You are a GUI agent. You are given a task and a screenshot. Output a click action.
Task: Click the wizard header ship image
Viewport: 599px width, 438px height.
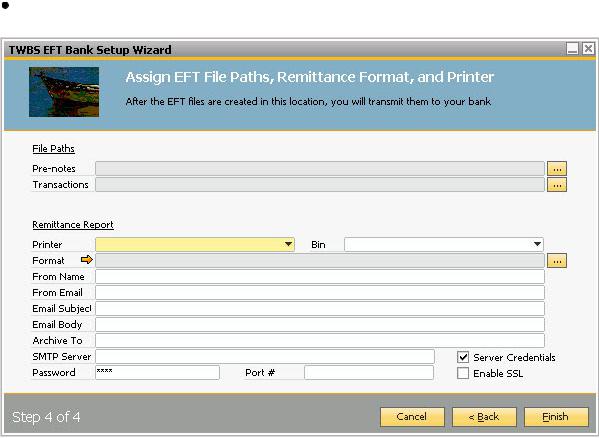64,92
